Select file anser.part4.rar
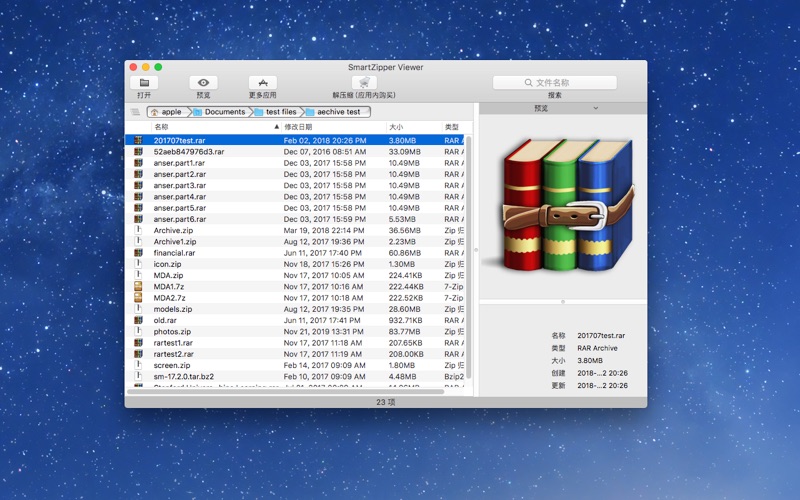The image size is (800, 500). pyautogui.click(x=180, y=196)
